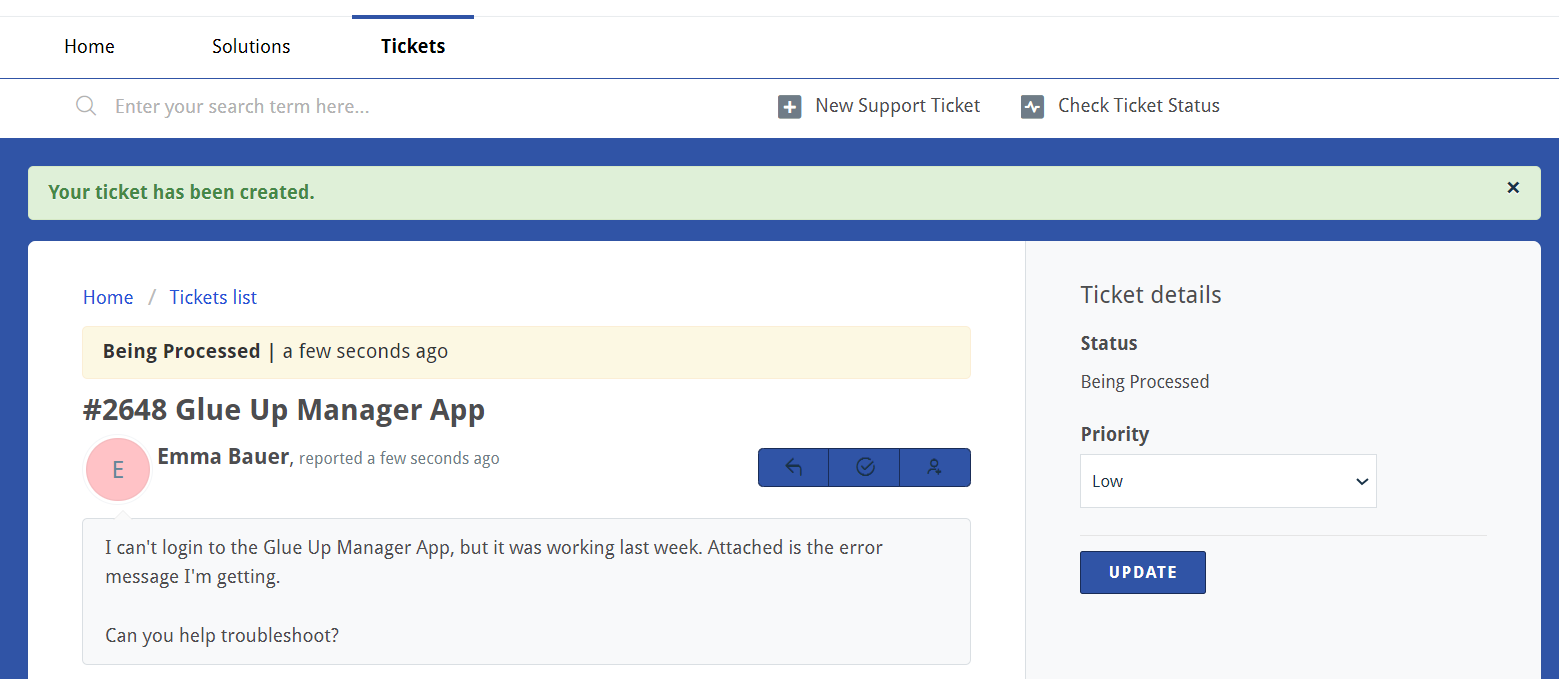Click the reply arrow icon button

pyautogui.click(x=794, y=467)
